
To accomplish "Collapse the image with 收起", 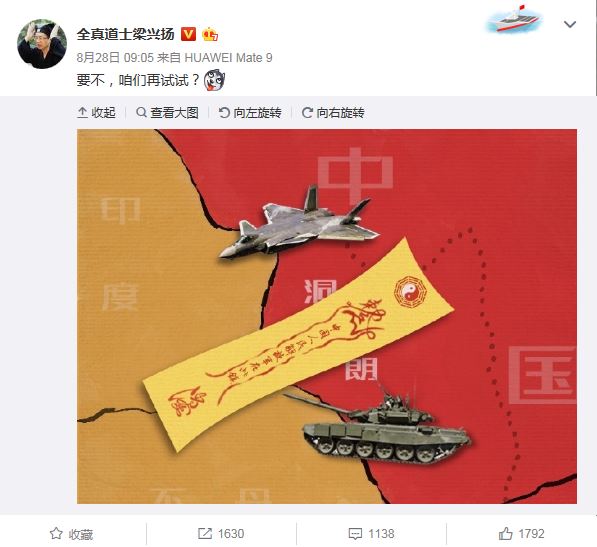I will pos(96,112).
